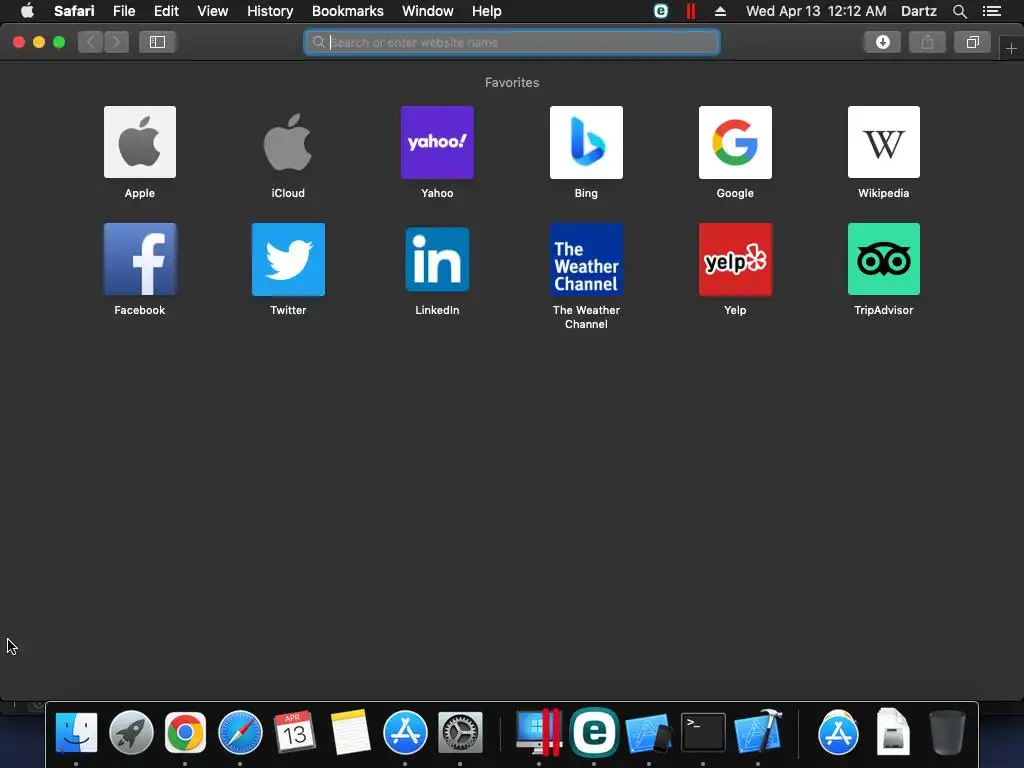
Task: Open the View menu
Action: (213, 11)
